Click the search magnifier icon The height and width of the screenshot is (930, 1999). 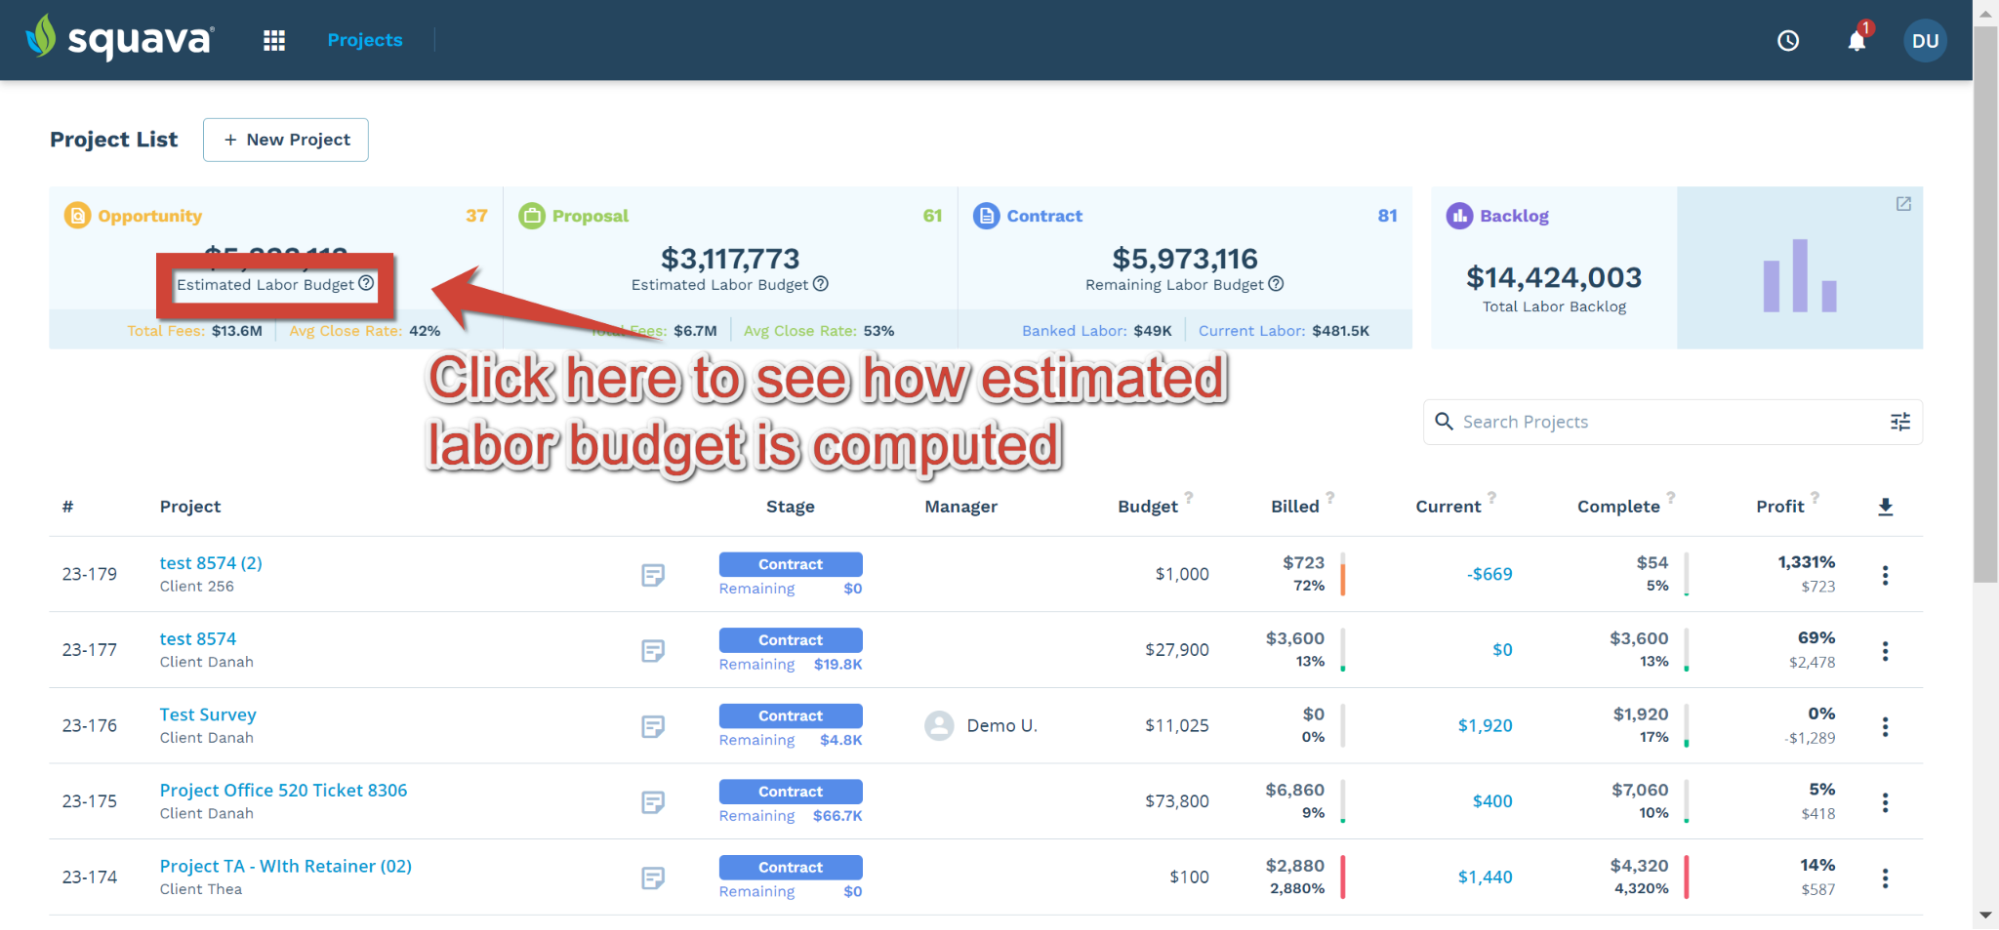(1444, 421)
